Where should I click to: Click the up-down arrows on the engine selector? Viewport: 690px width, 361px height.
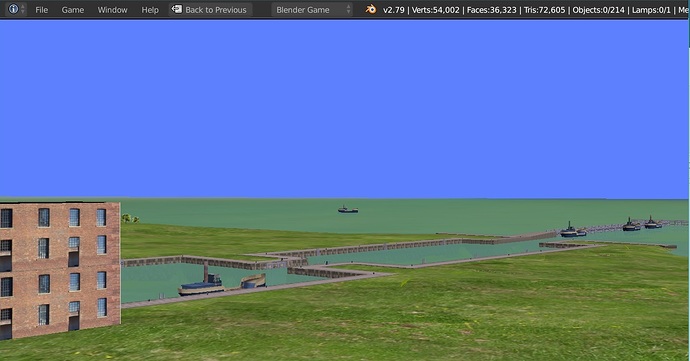point(348,9)
